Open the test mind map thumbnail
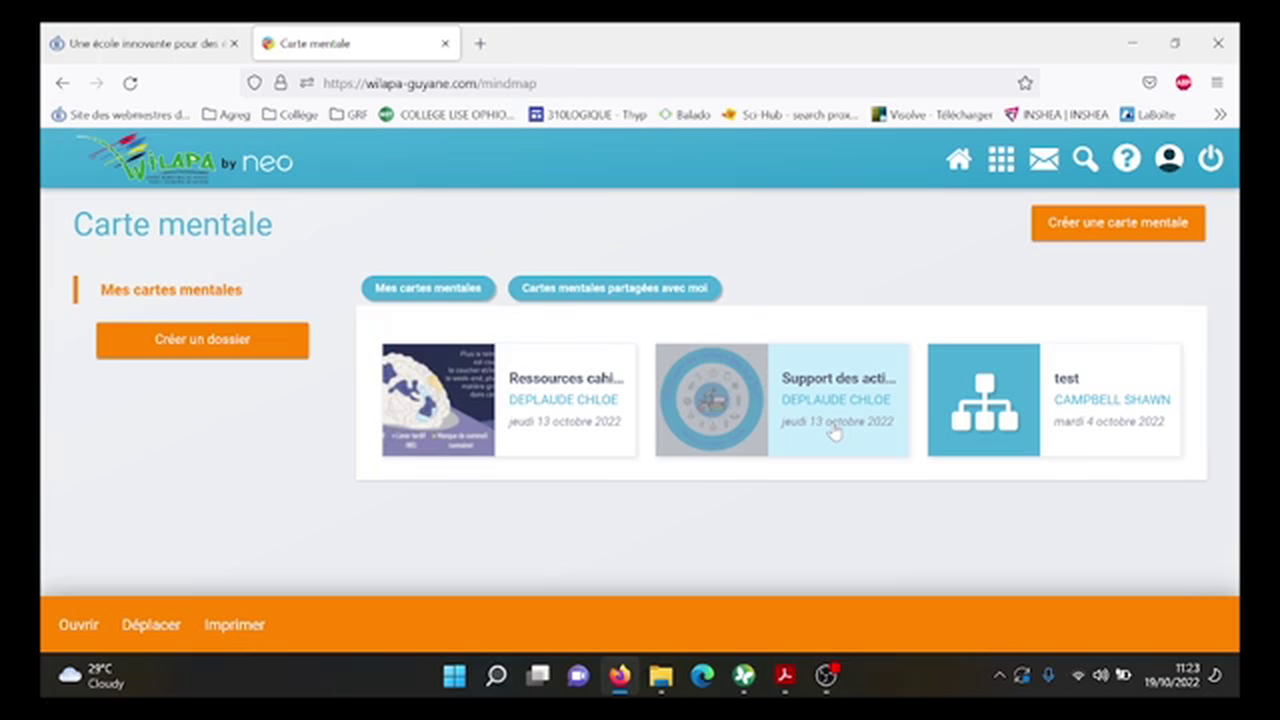This screenshot has height=720, width=1280. [x=983, y=399]
